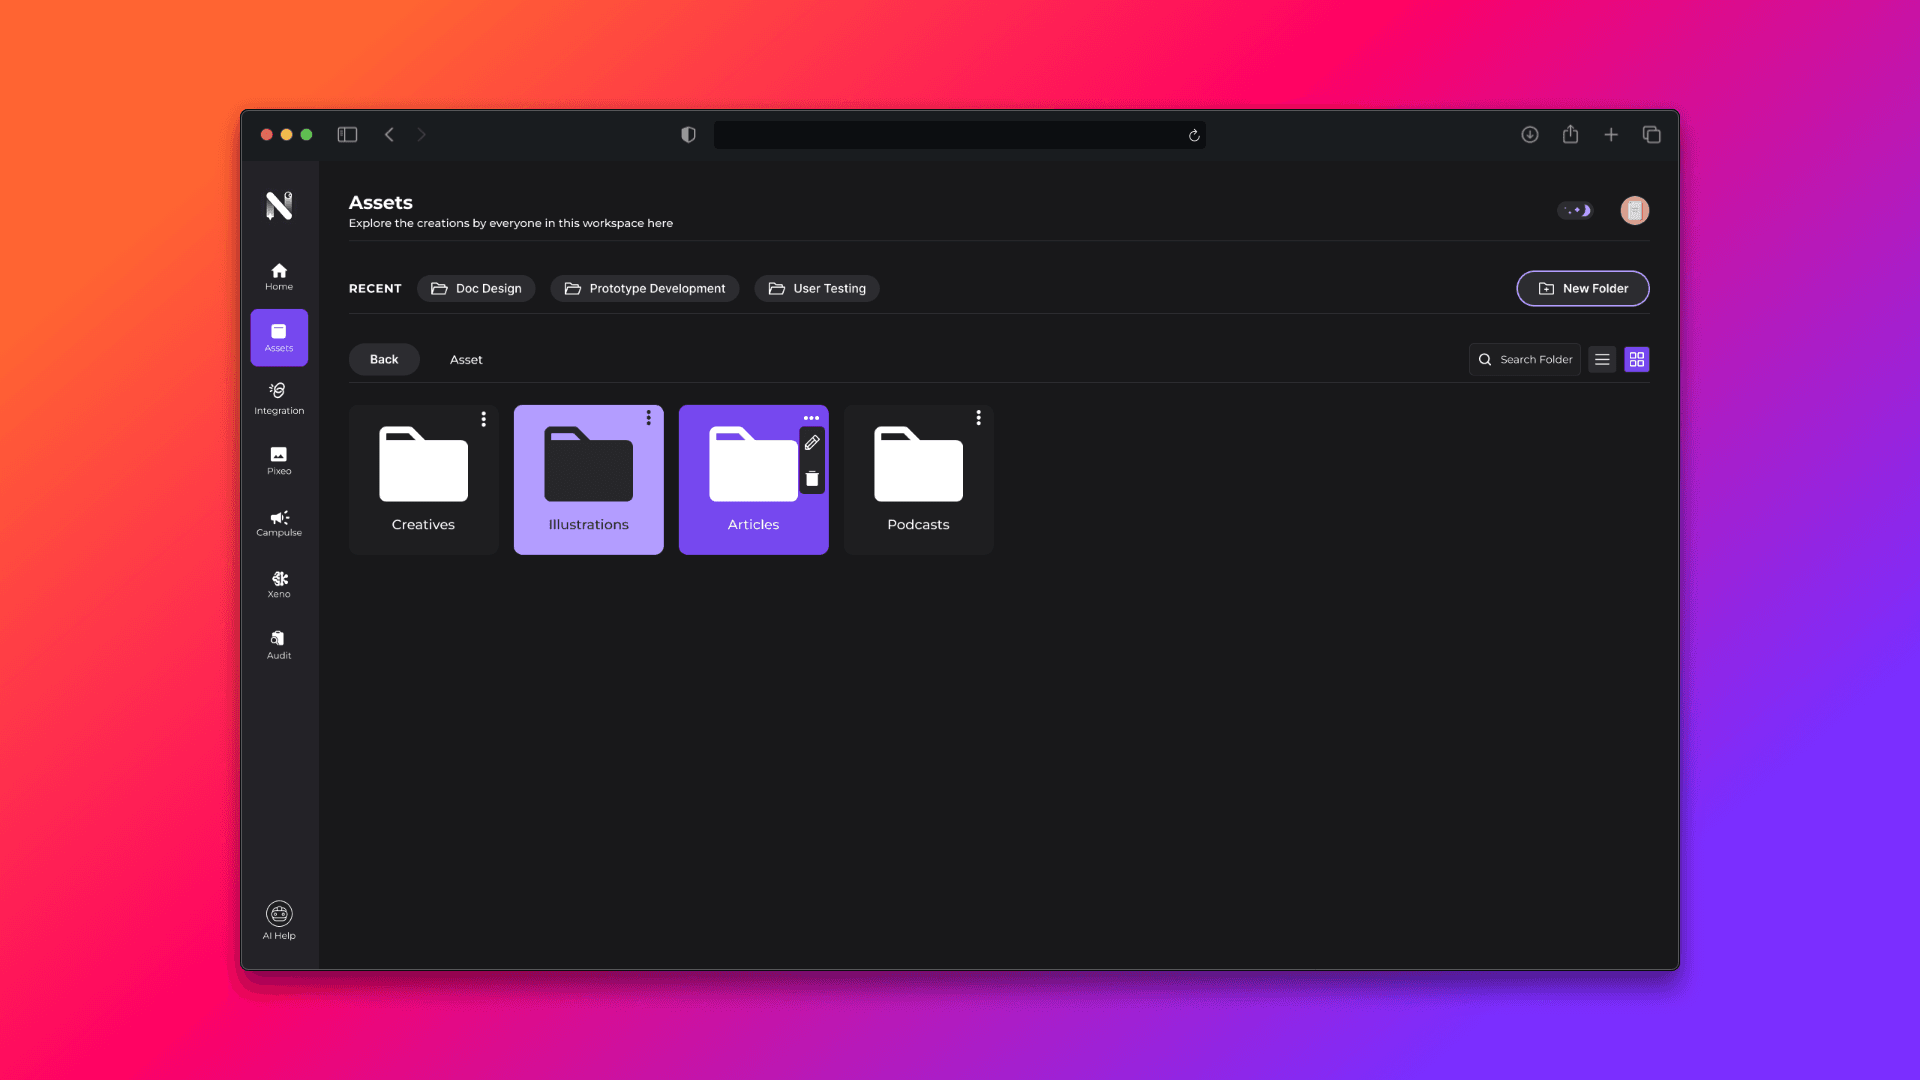Click trash delete icon on Articles
Image resolution: width=1920 pixels, height=1080 pixels.
pos(812,478)
